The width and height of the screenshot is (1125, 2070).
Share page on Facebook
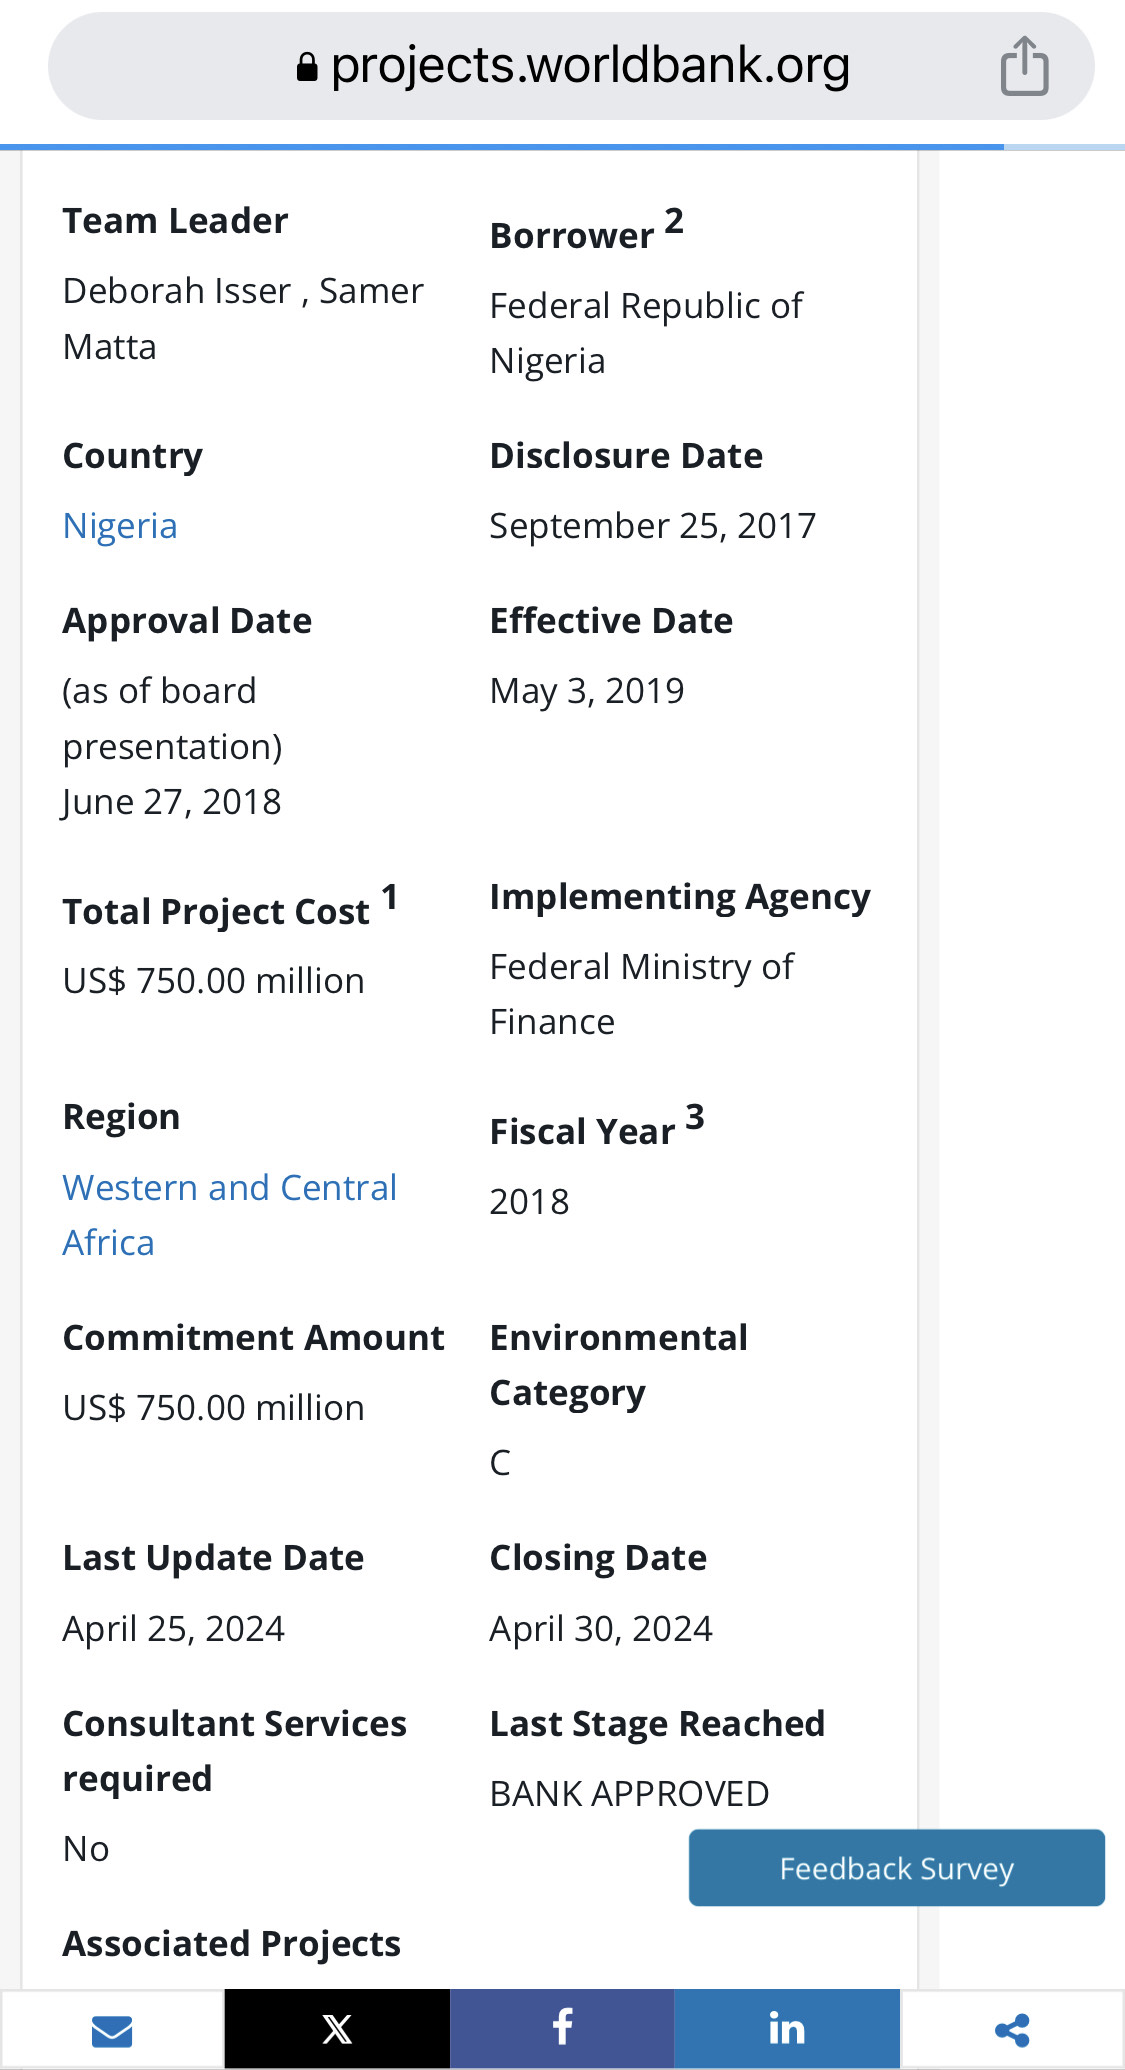(562, 2029)
